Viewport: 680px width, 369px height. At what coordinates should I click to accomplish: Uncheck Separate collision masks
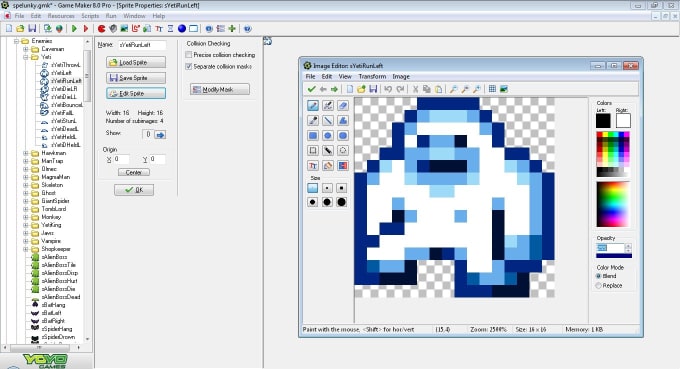pos(189,66)
